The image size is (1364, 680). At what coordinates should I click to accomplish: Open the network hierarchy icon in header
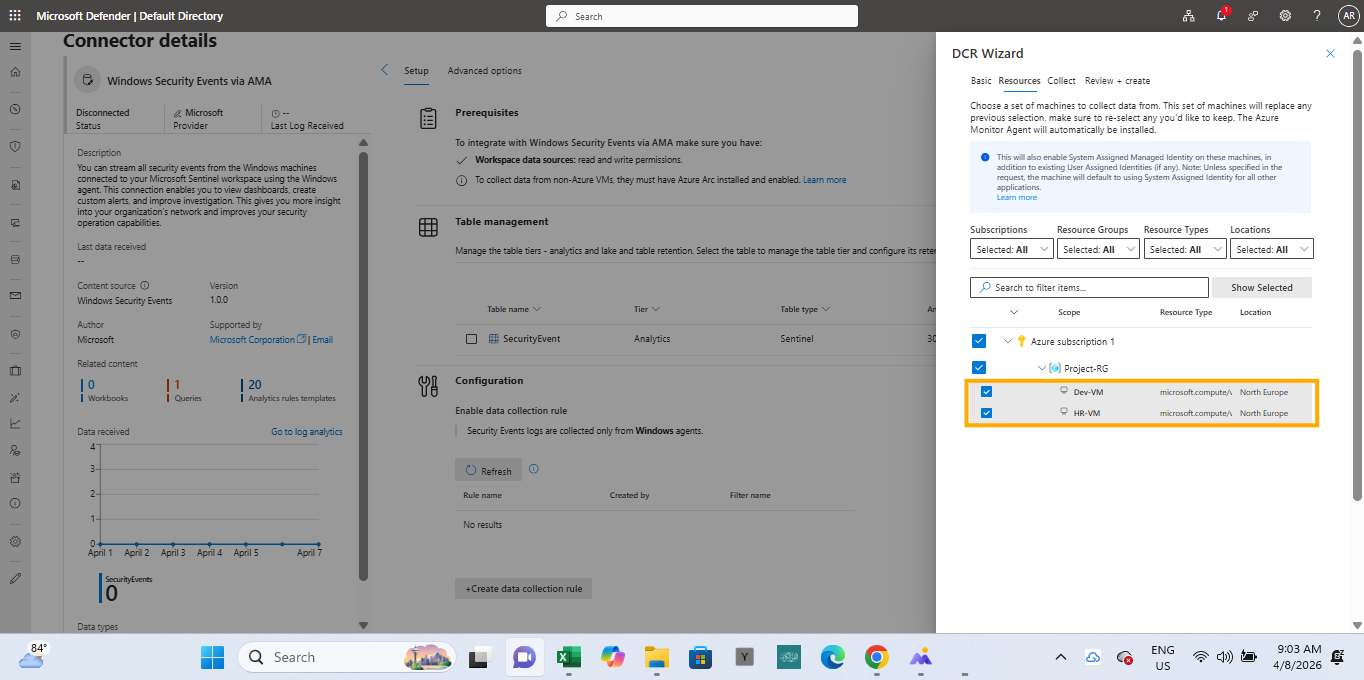1189,16
